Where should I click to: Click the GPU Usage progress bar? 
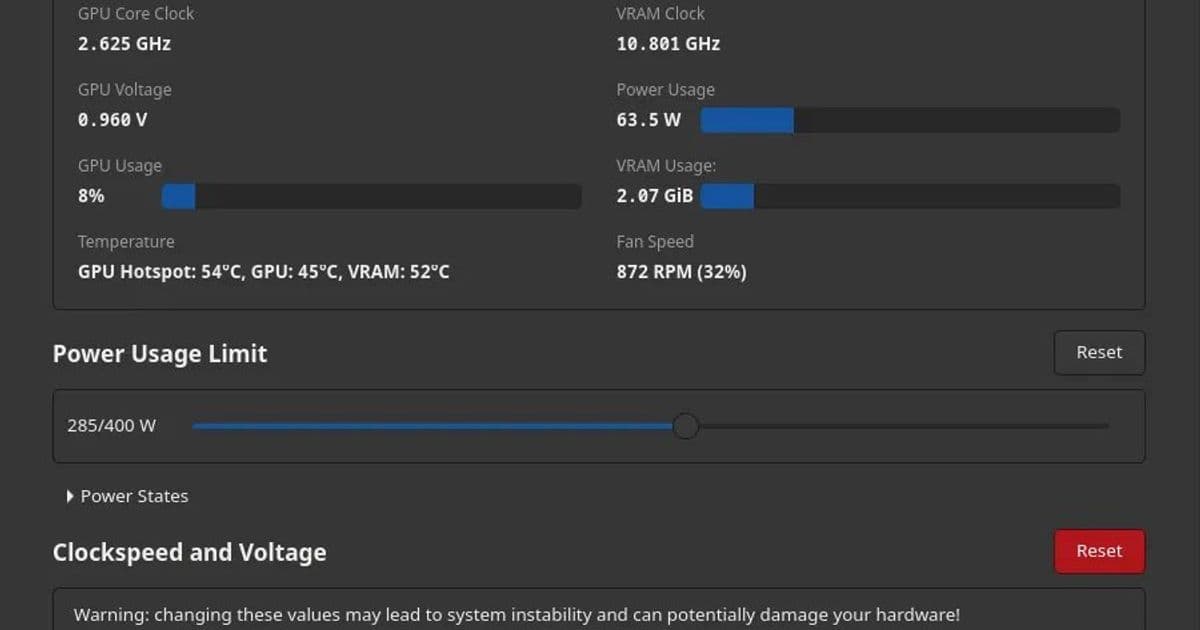pyautogui.click(x=370, y=196)
